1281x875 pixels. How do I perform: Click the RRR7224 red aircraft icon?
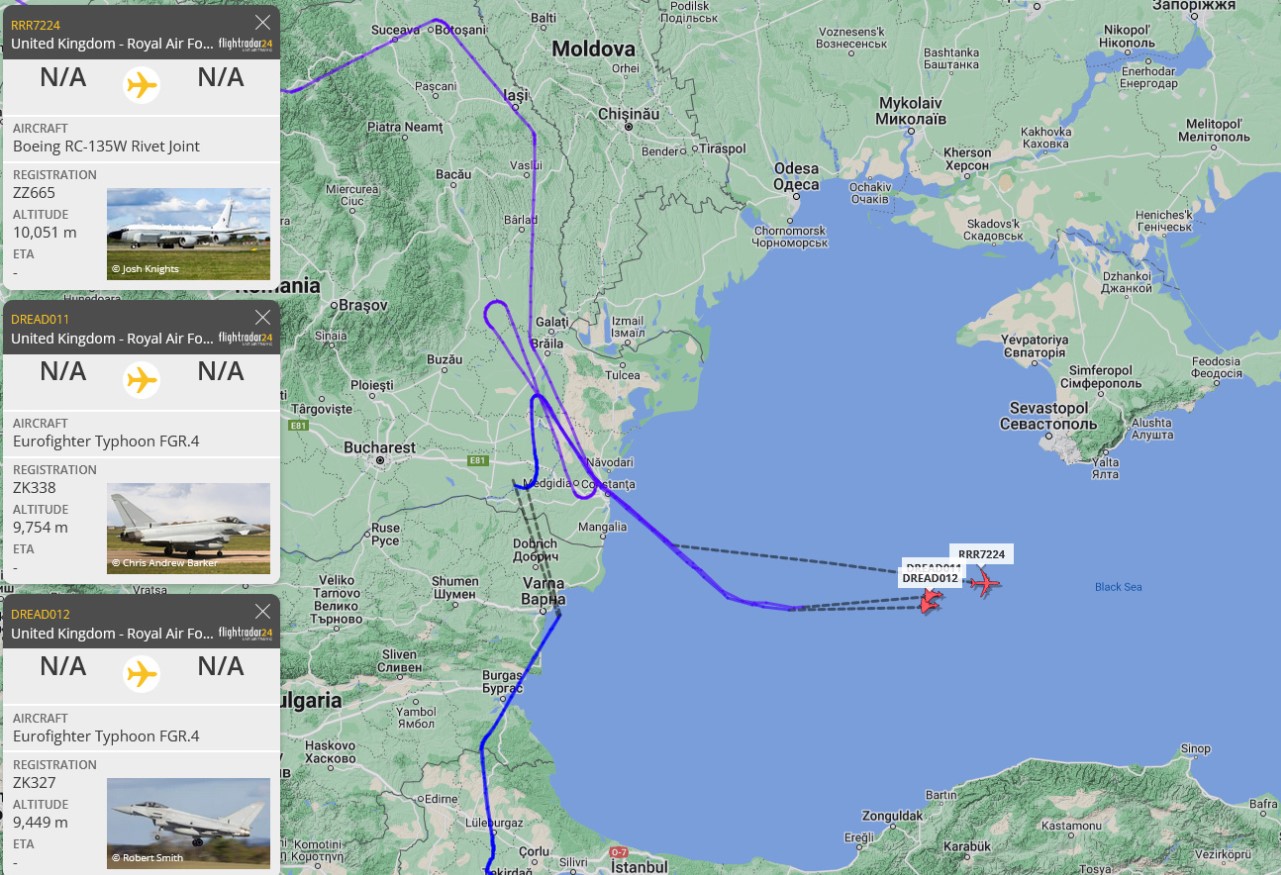(x=985, y=583)
